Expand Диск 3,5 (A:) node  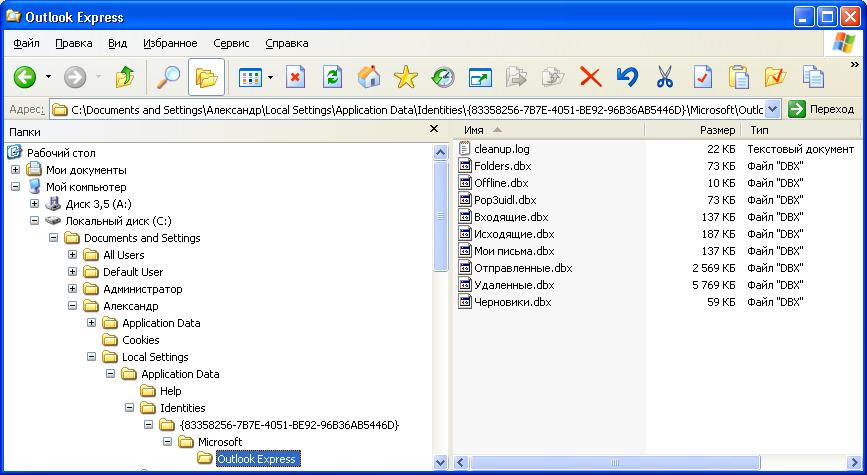tap(34, 203)
